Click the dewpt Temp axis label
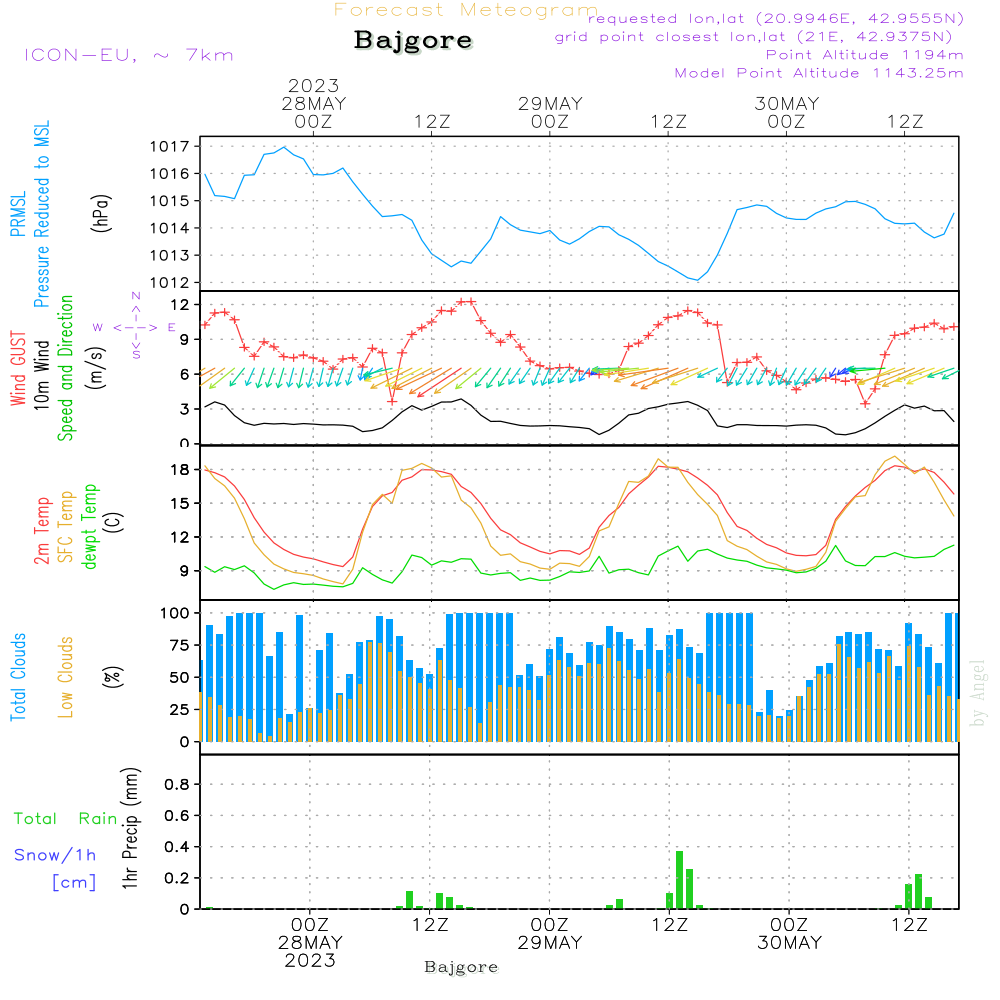The width and height of the screenshot is (1000, 1000). tap(90, 528)
